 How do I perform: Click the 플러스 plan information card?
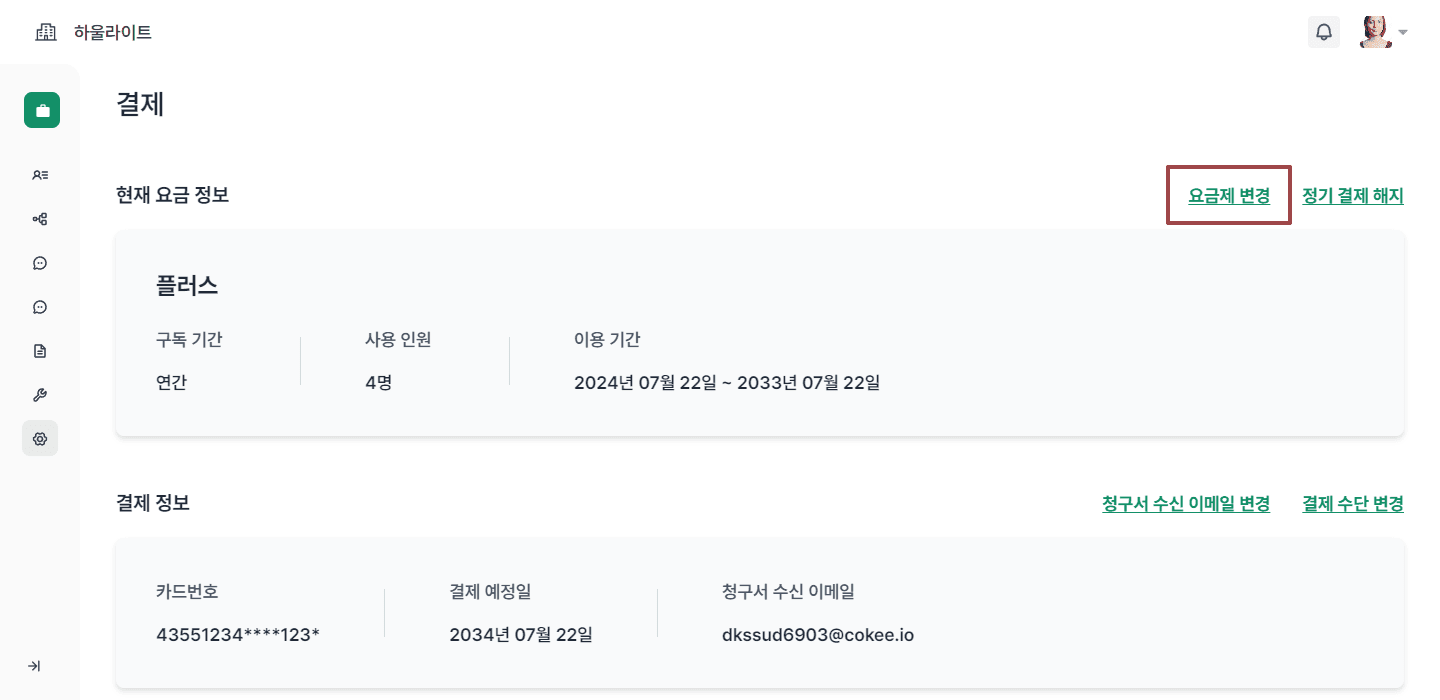click(760, 333)
